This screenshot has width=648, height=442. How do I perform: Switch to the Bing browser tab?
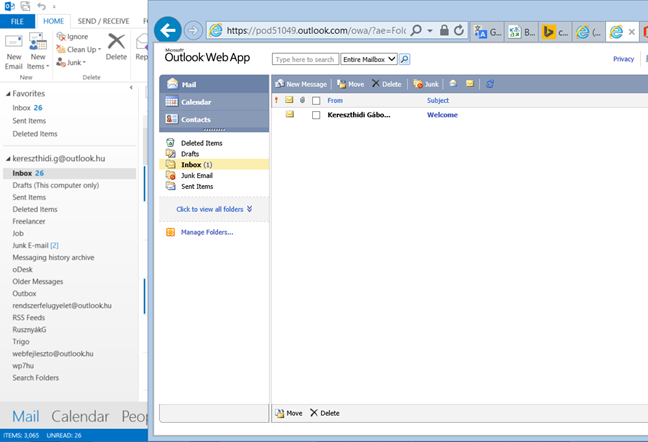pos(556,32)
